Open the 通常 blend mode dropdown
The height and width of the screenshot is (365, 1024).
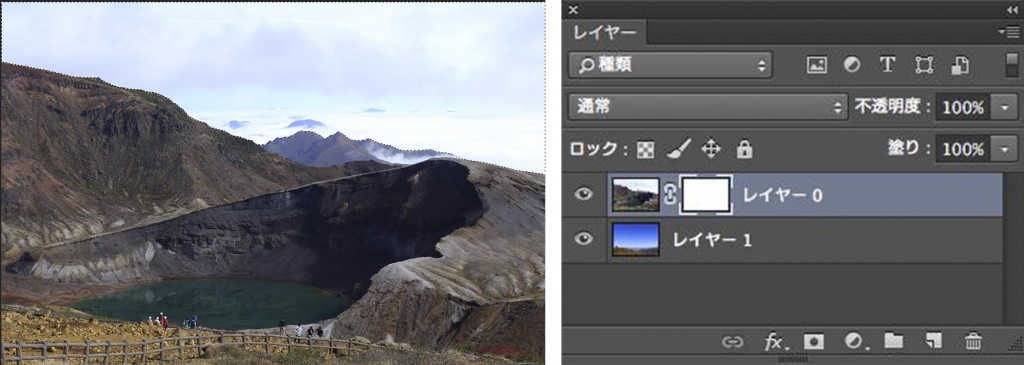(708, 107)
